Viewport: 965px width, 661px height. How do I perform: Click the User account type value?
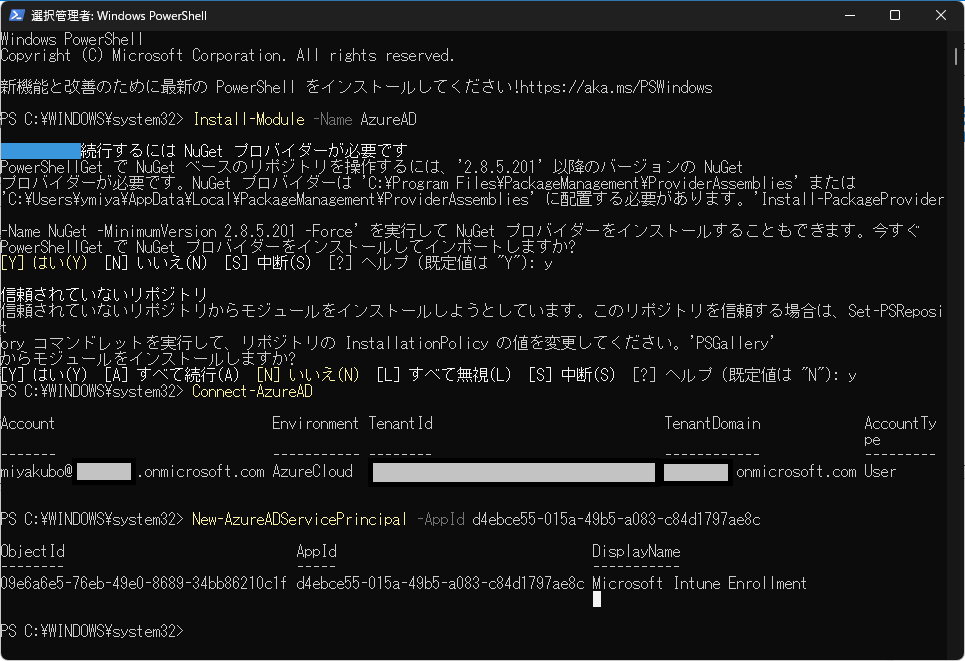point(880,471)
